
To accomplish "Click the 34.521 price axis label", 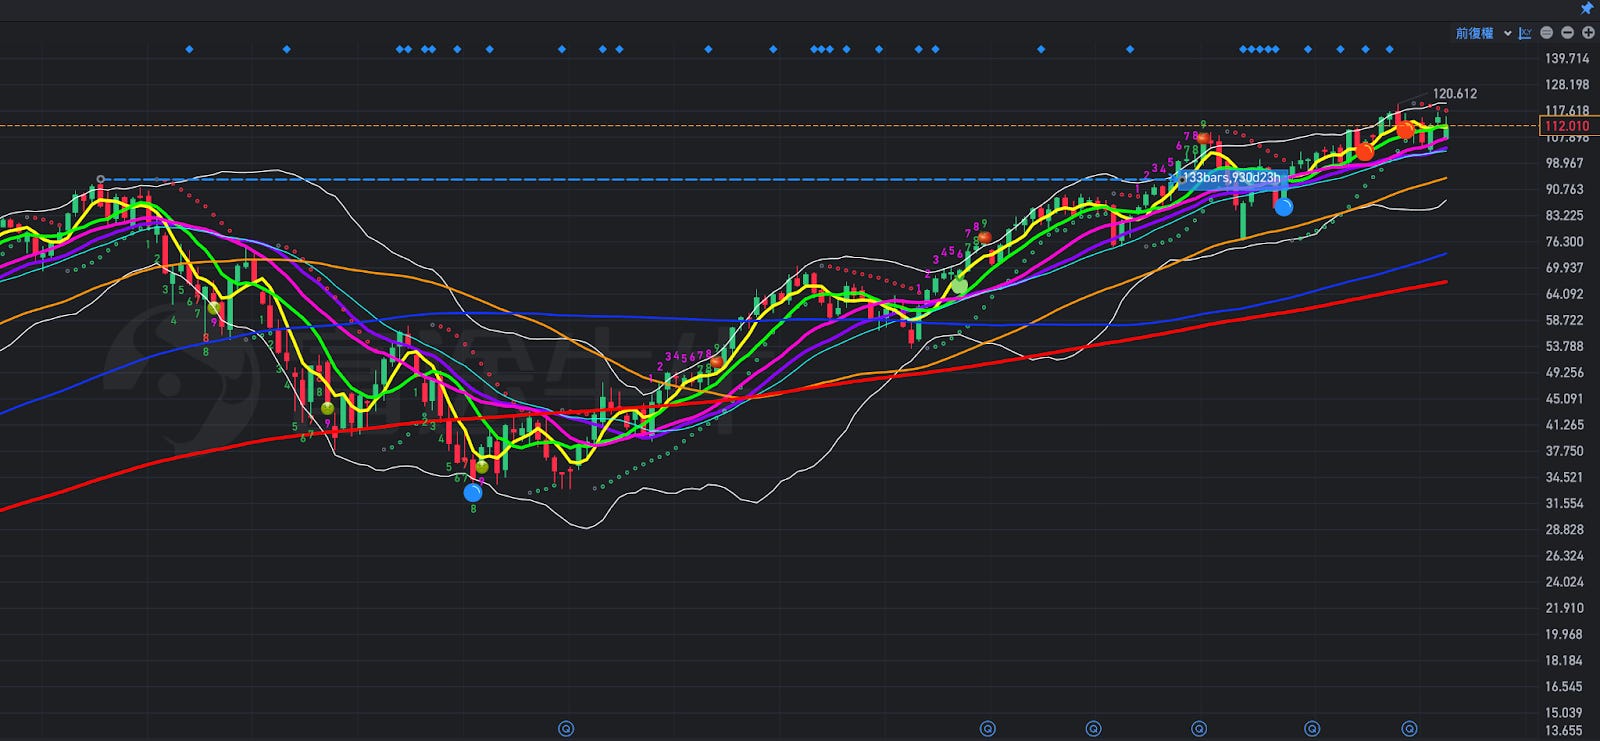I will pos(1565,477).
